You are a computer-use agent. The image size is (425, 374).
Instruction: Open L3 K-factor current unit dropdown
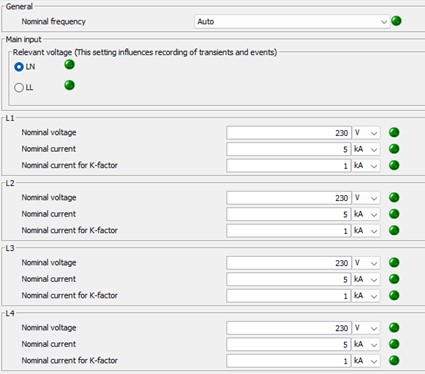366,295
